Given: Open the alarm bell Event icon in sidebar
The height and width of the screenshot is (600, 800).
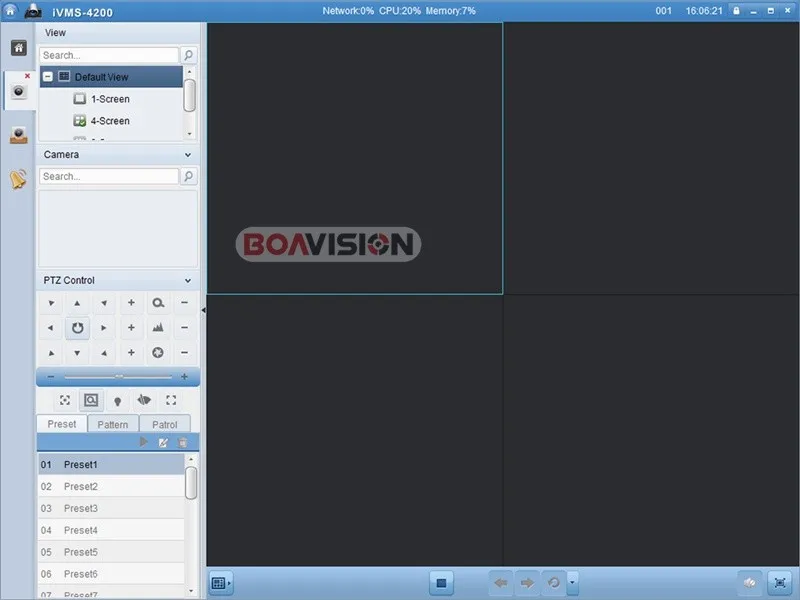Looking at the screenshot, I should coord(18,180).
